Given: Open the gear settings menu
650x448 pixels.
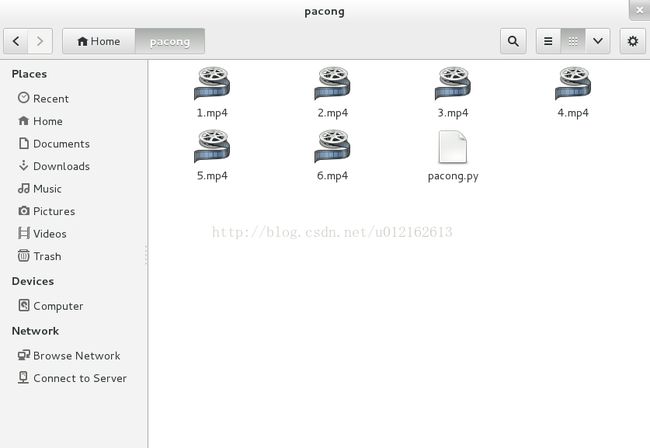Looking at the screenshot, I should click(x=633, y=41).
